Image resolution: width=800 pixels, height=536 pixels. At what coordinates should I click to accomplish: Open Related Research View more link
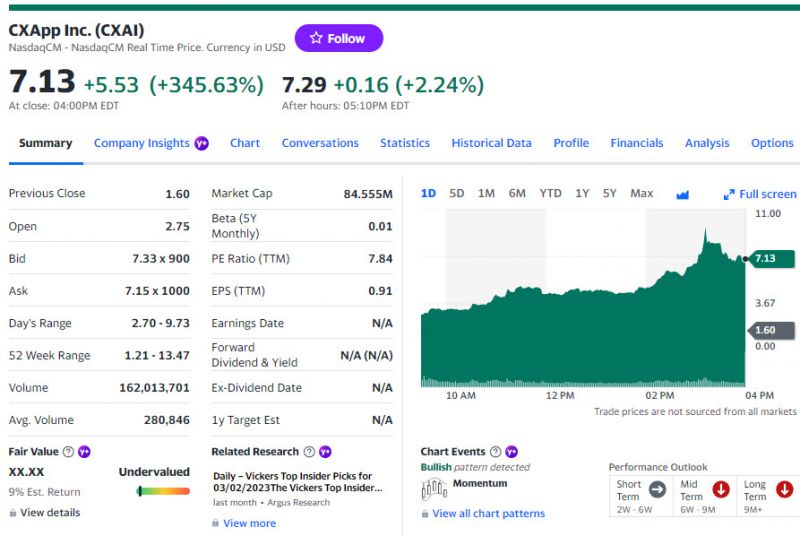(x=249, y=523)
